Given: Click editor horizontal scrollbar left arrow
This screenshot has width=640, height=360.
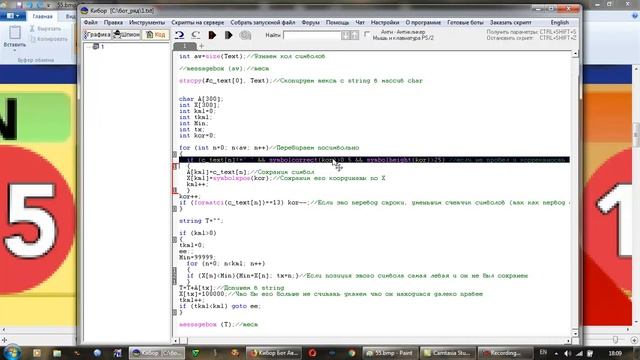Looking at the screenshot, I should [176, 340].
